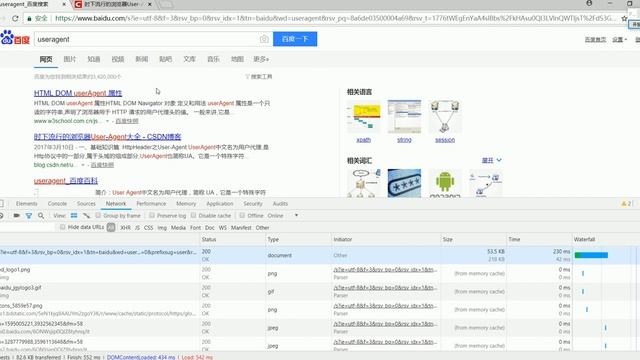The height and width of the screenshot is (360, 640).
Task: Open image search via the camera icon
Action: (264, 39)
